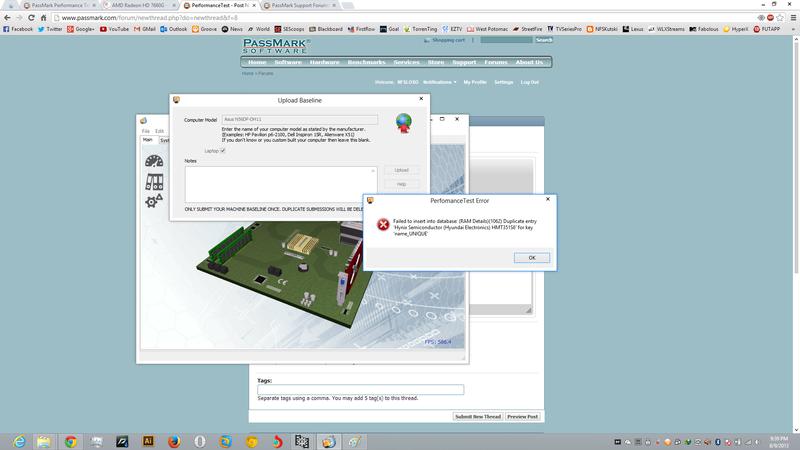Click the globe upload icon in Upload Baseline

coord(404,123)
